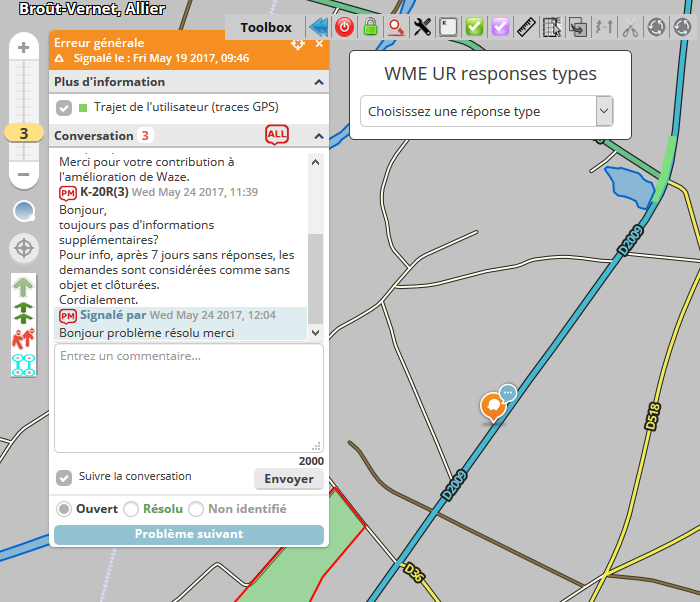Click the overlapping squares copy icon
The height and width of the screenshot is (602, 700).
(578, 27)
